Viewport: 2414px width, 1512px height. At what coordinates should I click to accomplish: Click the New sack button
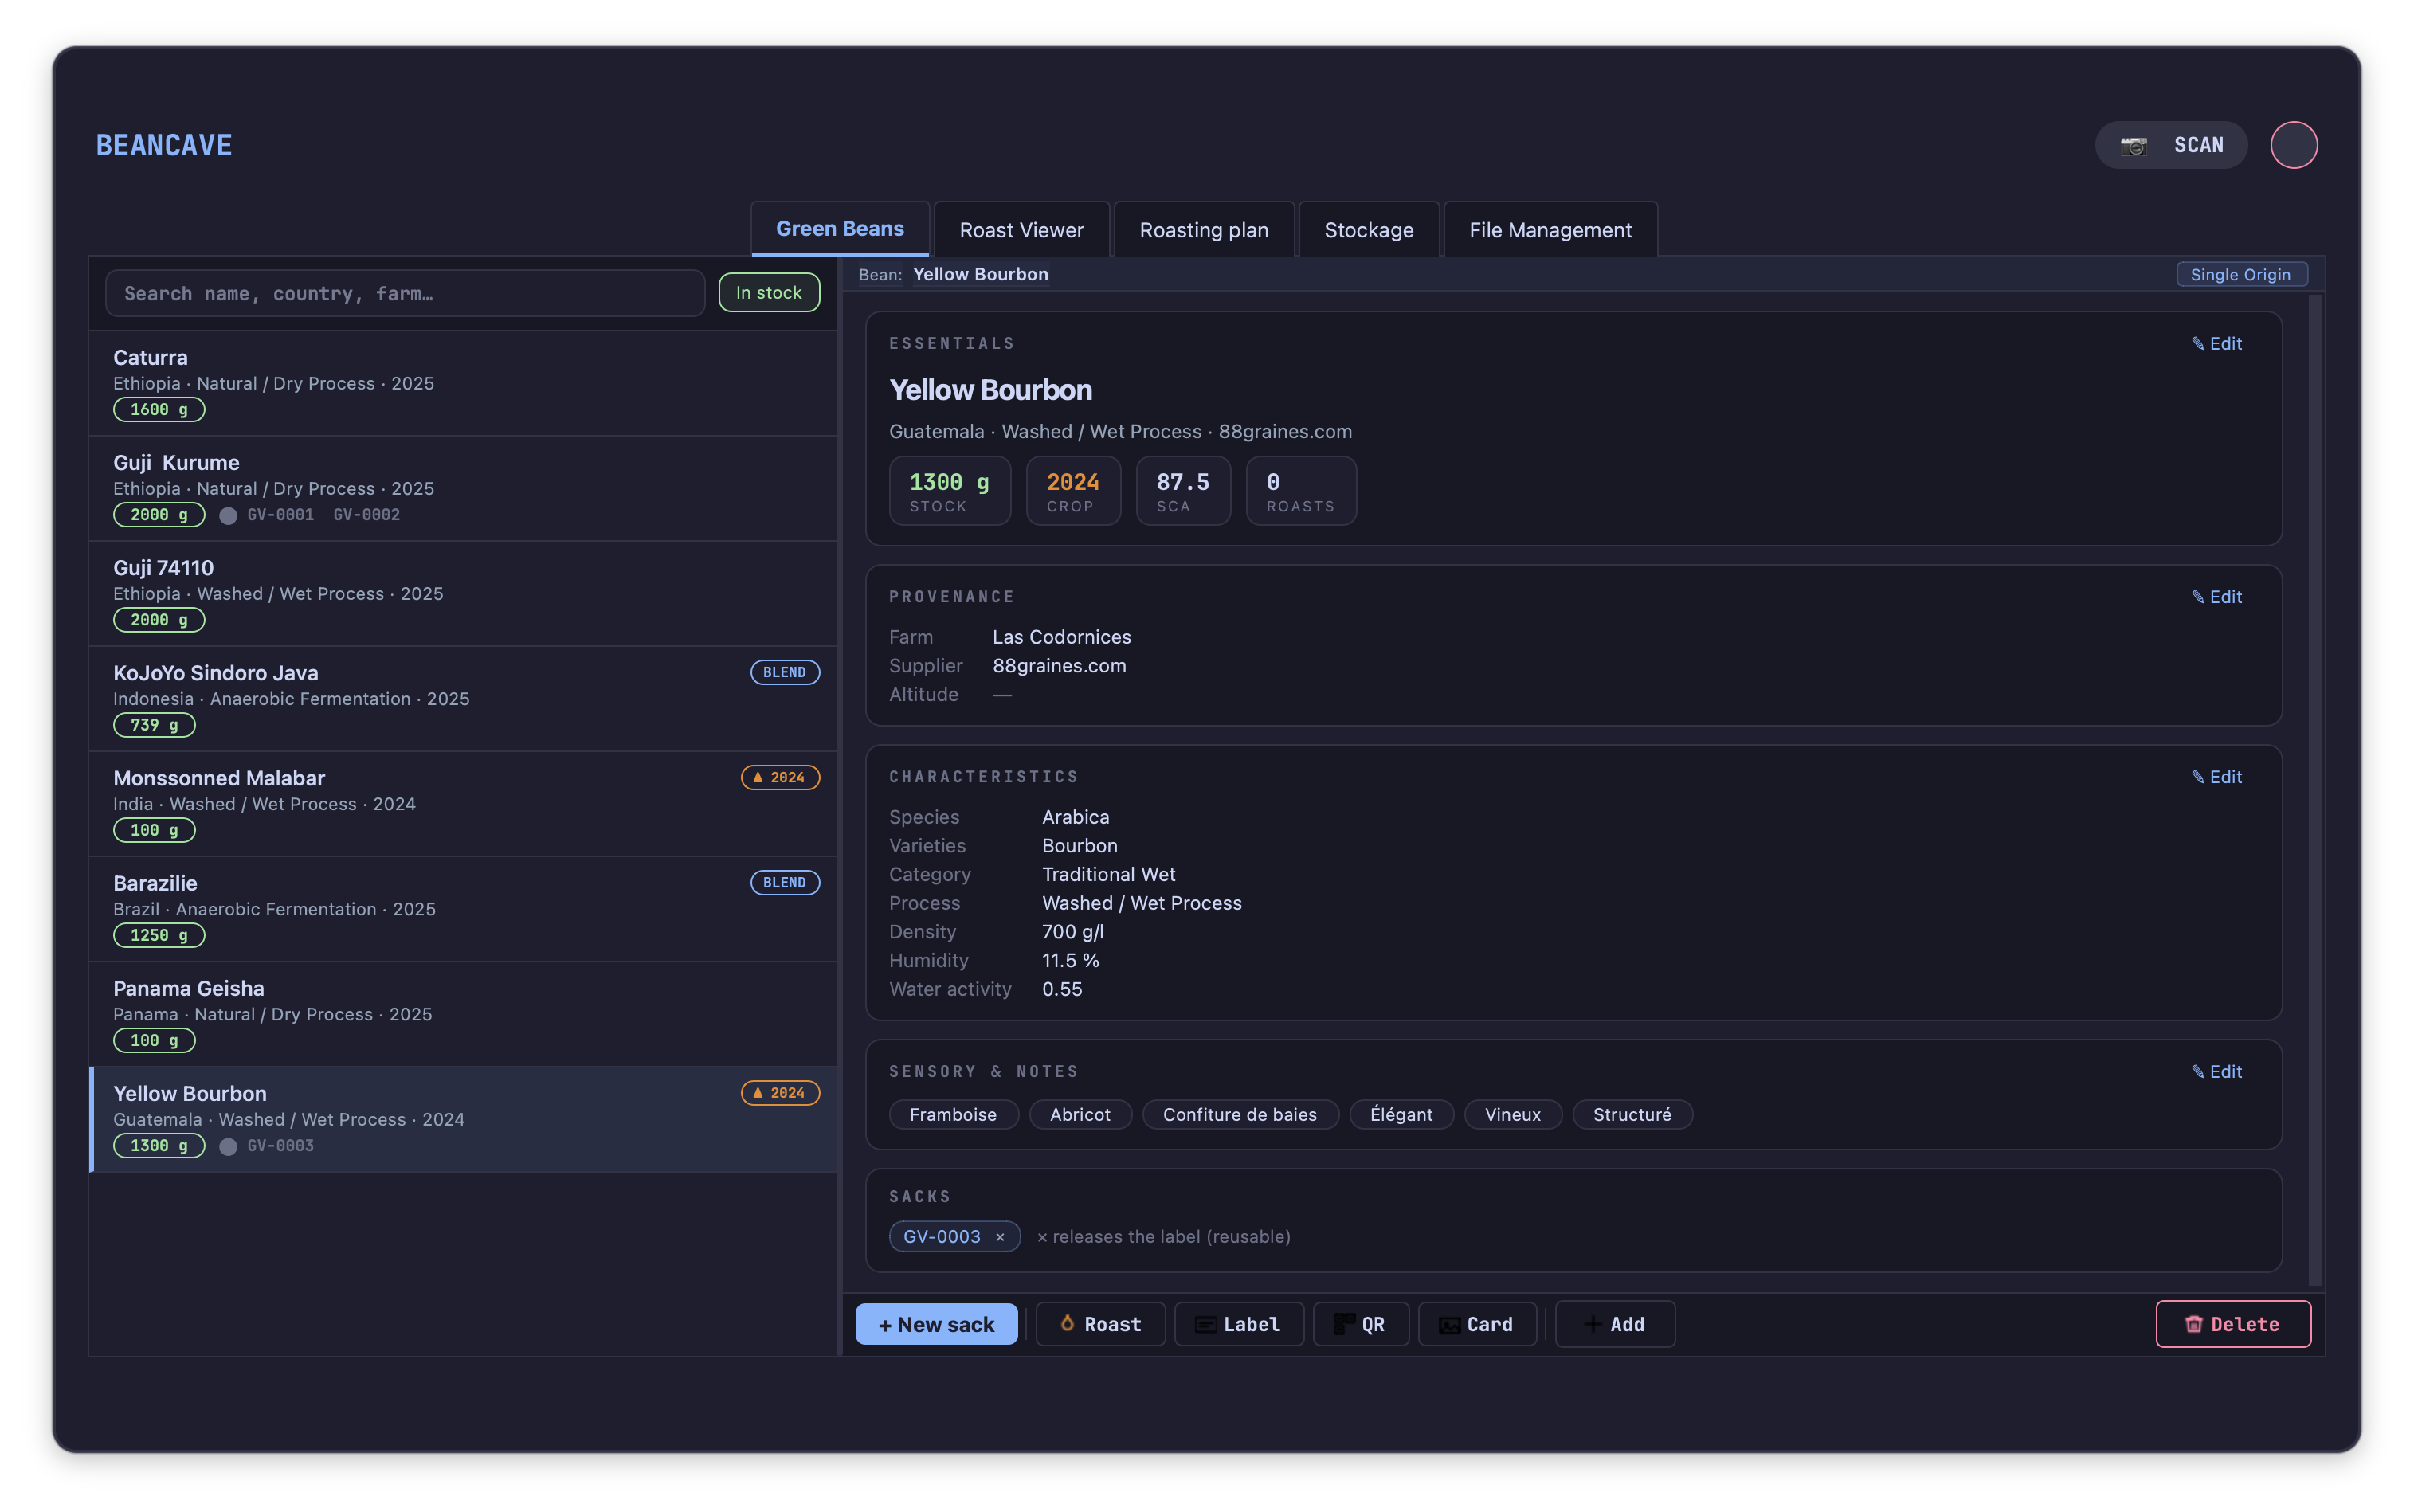[936, 1323]
